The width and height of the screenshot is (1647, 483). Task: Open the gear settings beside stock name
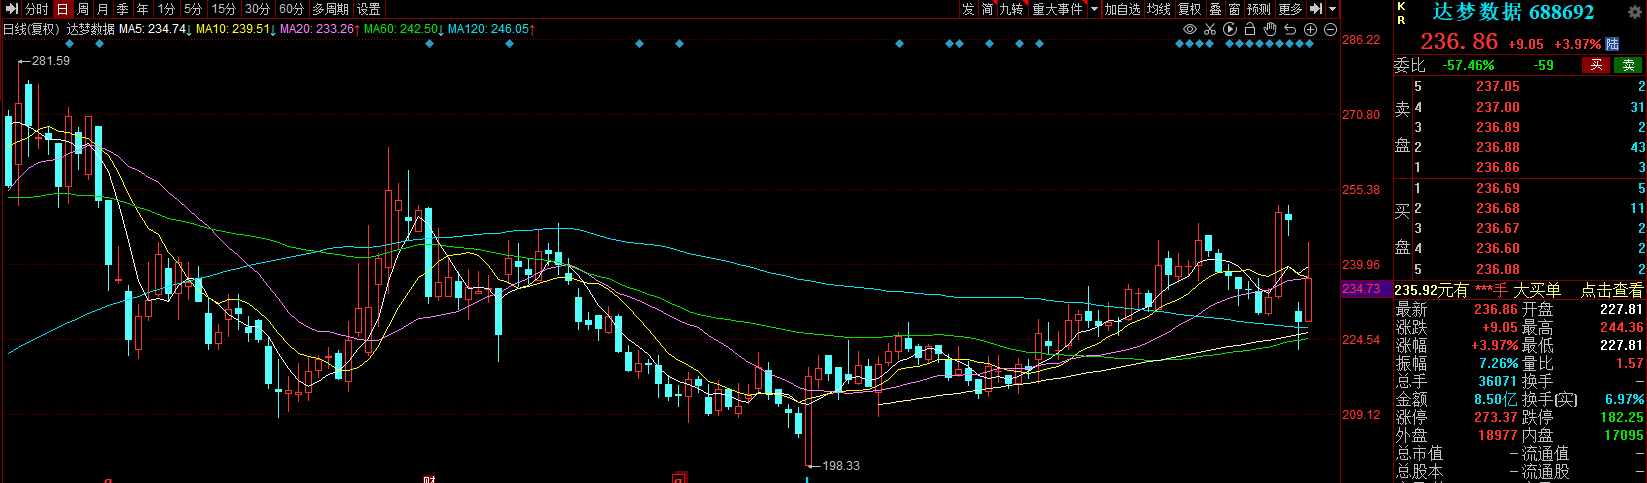coord(1635,13)
